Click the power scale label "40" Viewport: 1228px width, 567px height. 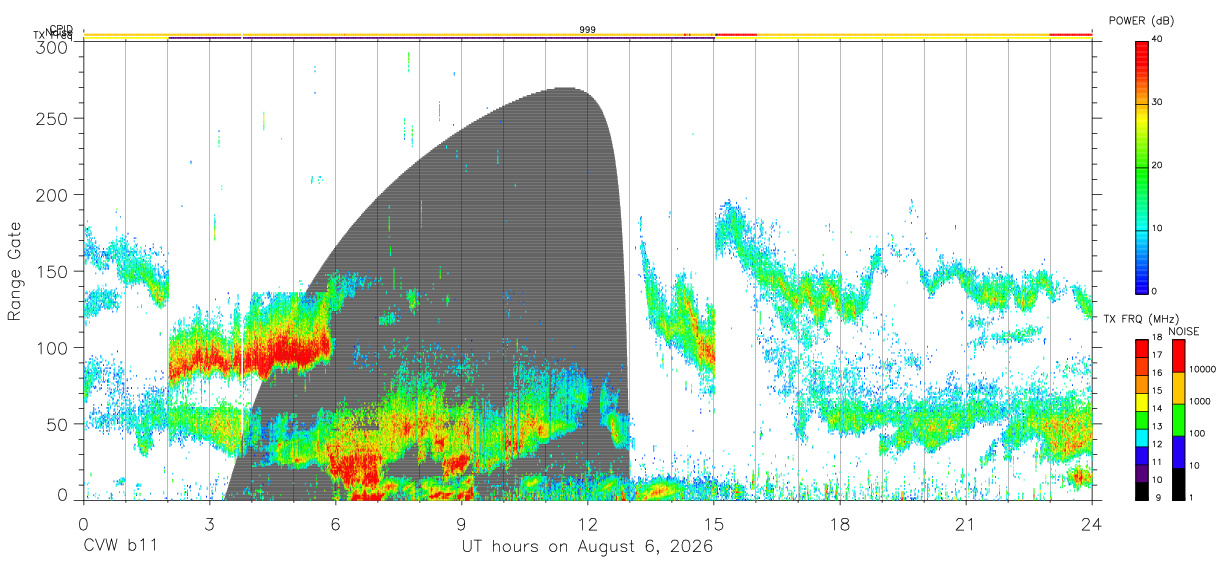1157,40
